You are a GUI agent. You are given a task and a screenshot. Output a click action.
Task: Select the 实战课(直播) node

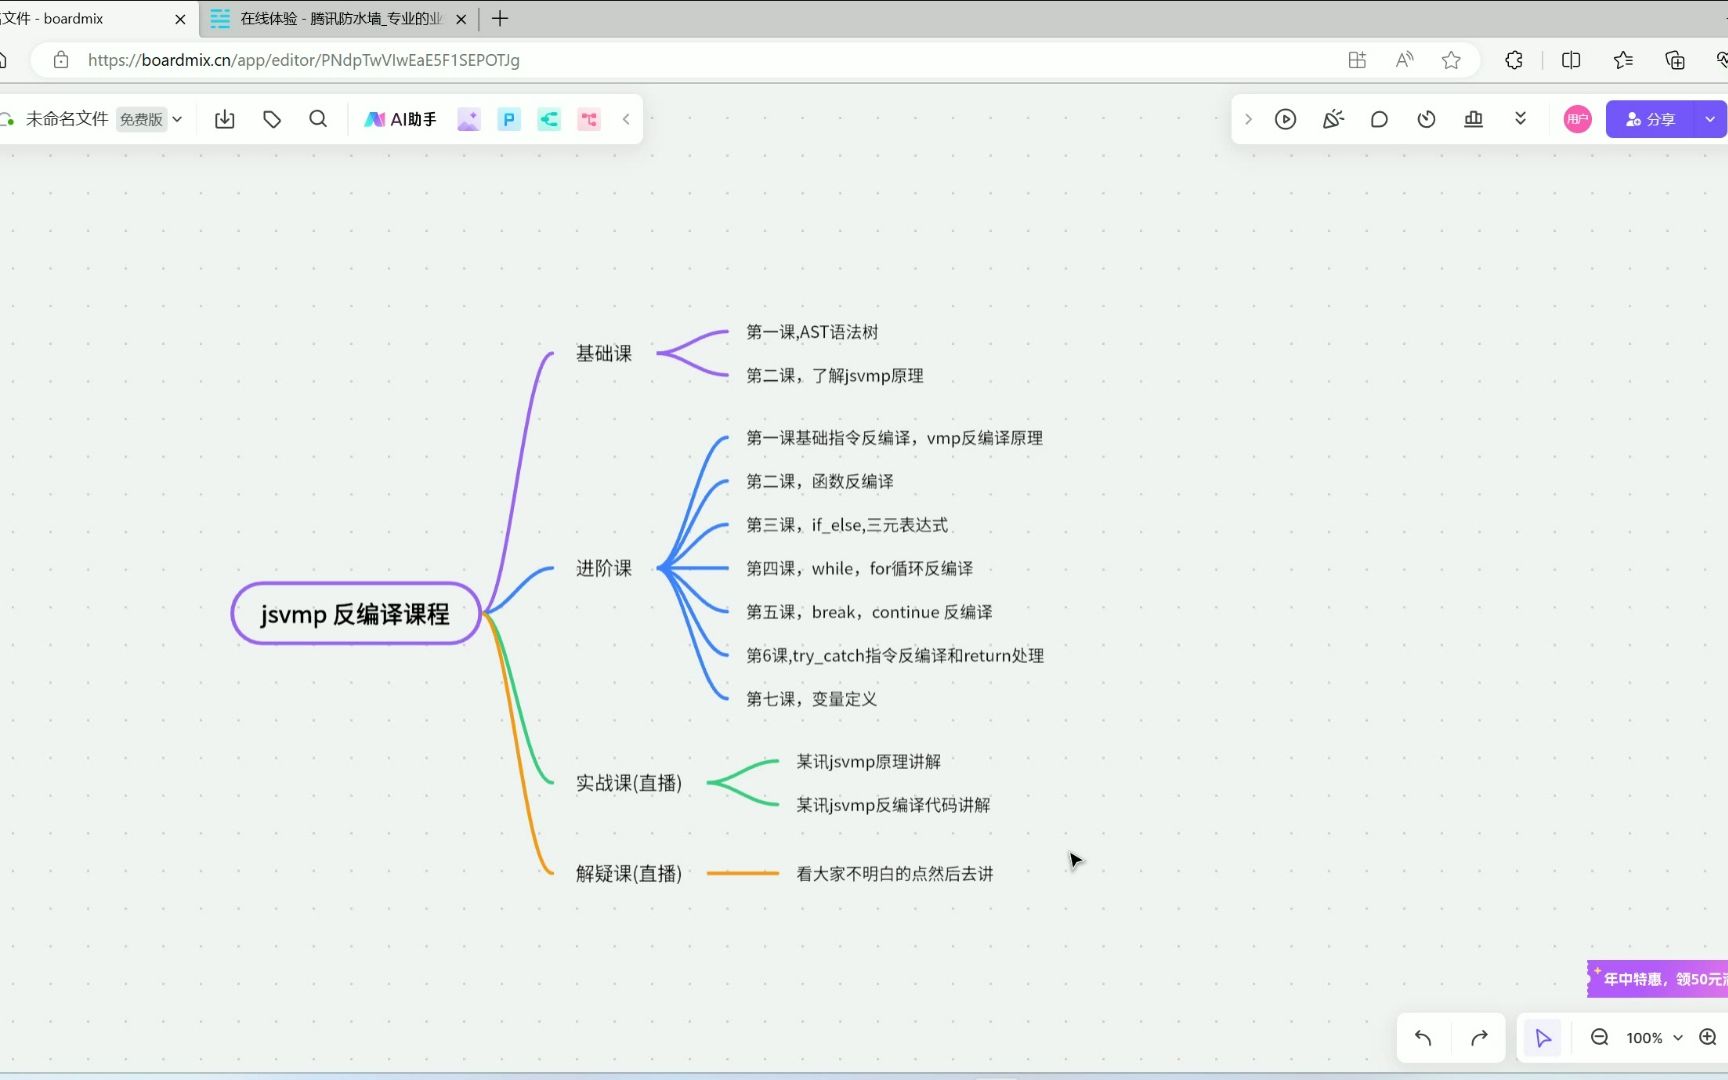pyautogui.click(x=629, y=783)
